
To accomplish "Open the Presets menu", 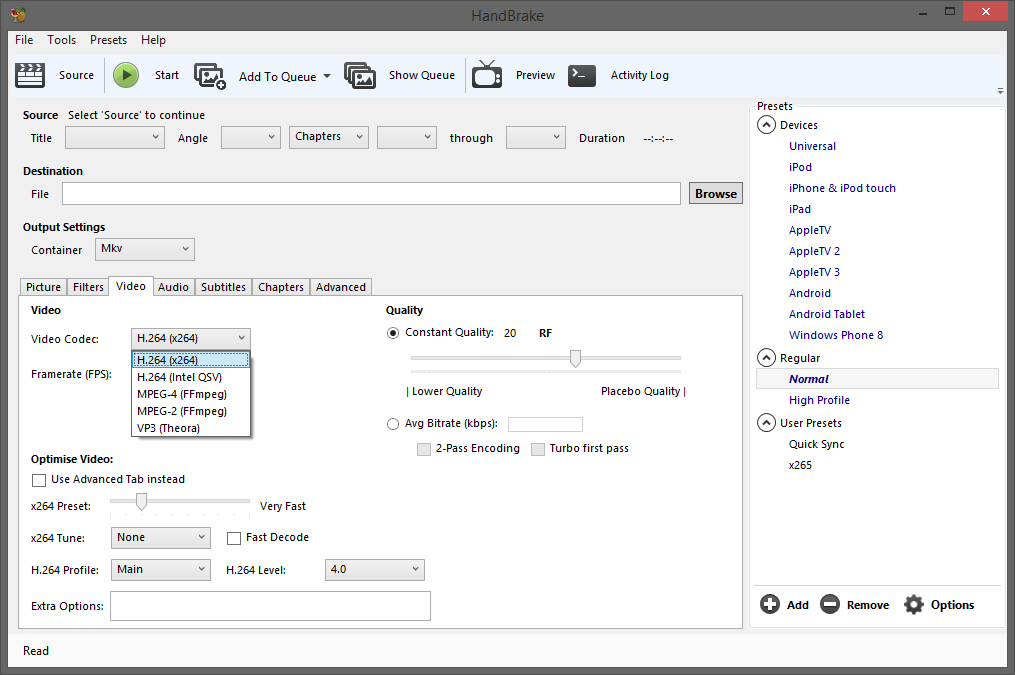I will [x=108, y=40].
